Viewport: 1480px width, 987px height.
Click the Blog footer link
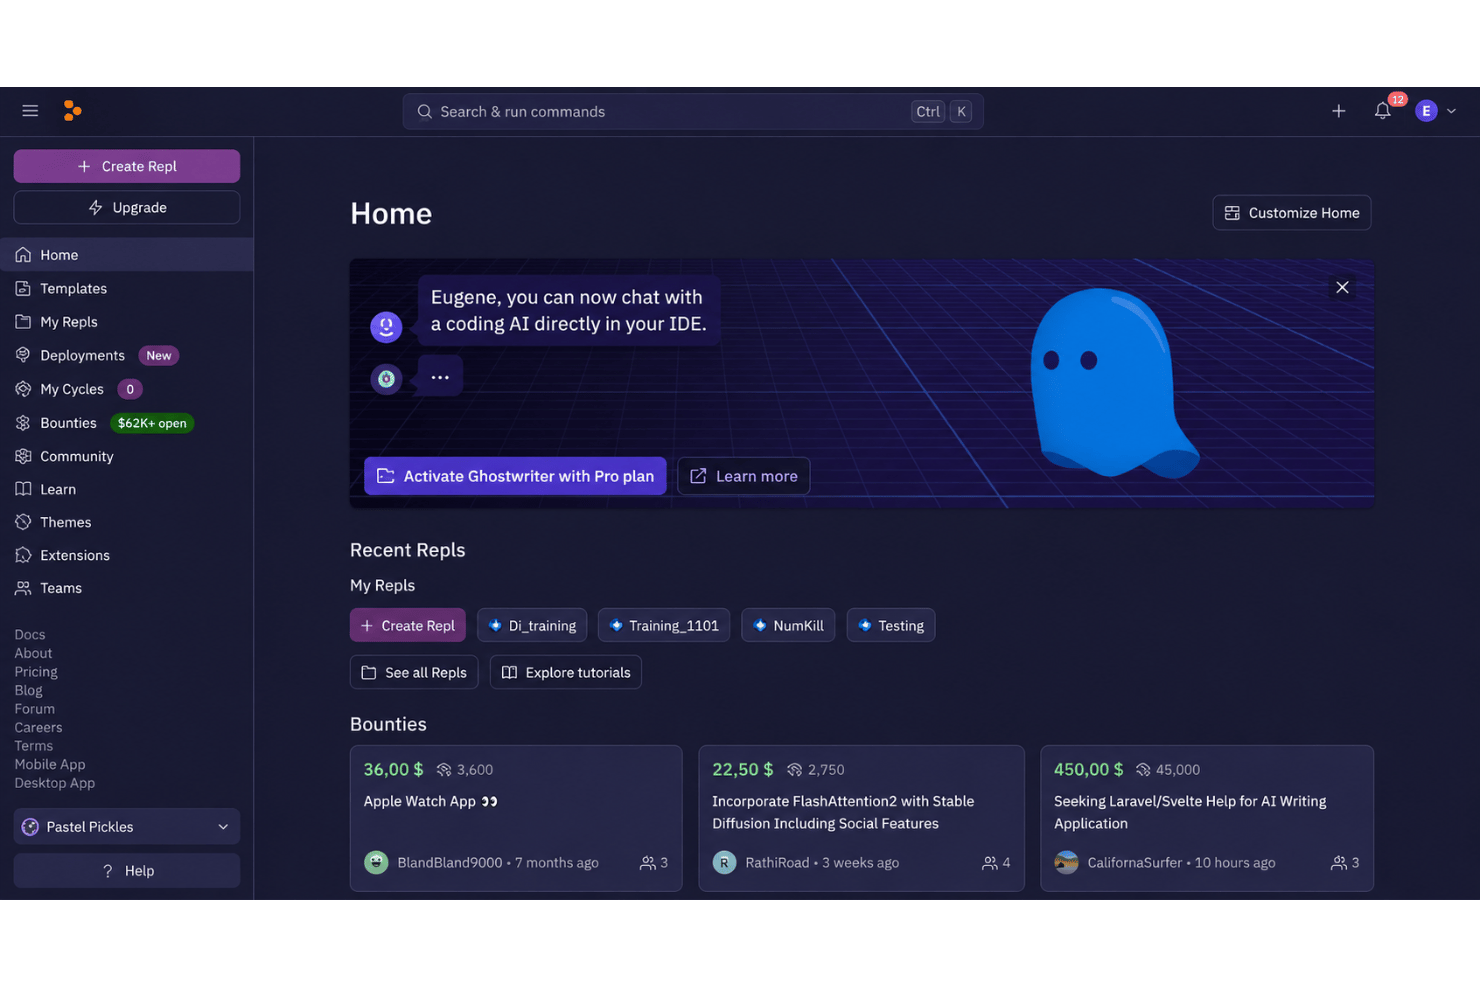(x=28, y=690)
